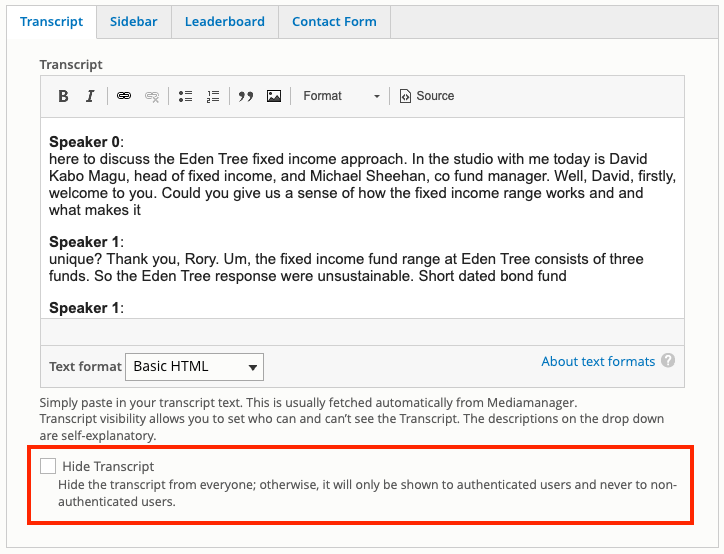724x554 pixels.
Task: Click the editor's bottom status bar
Action: [x=362, y=331]
